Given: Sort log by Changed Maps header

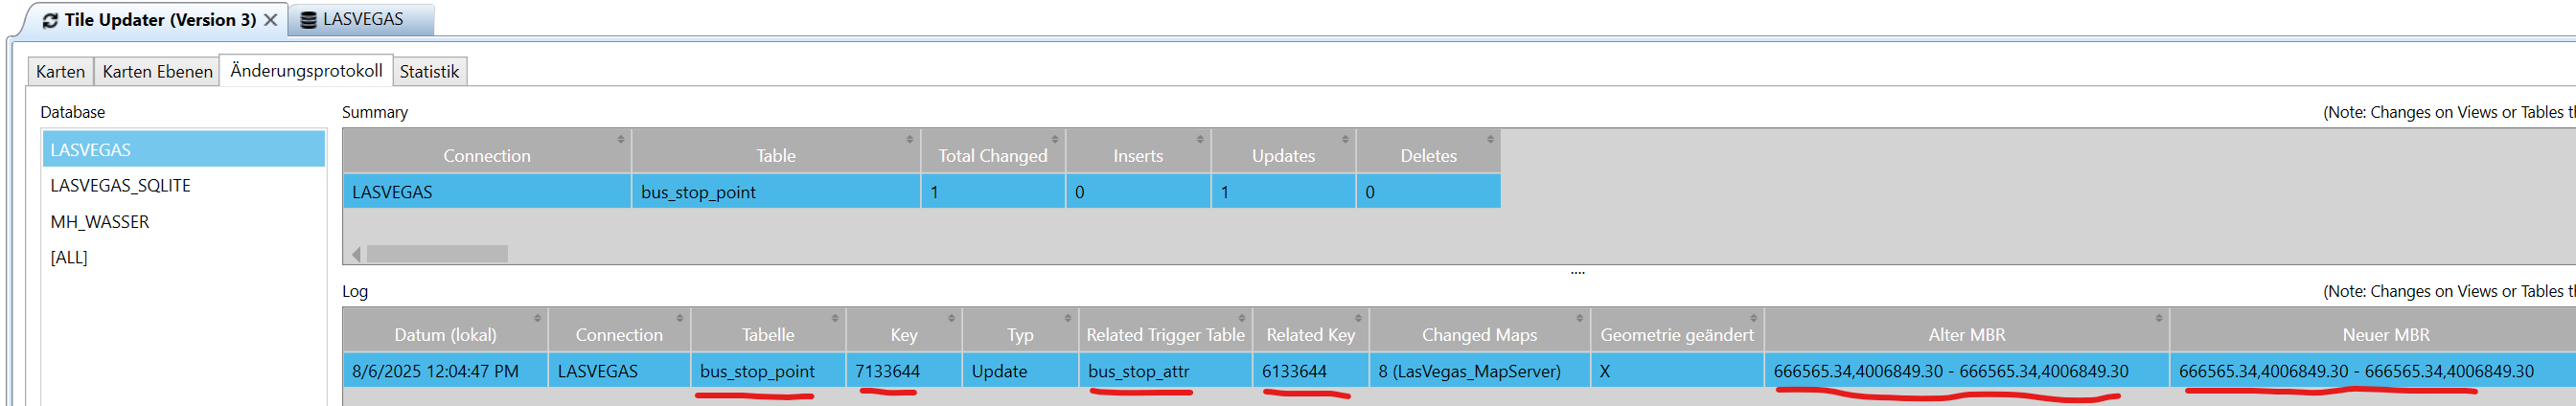Looking at the screenshot, I should pyautogui.click(x=1479, y=334).
